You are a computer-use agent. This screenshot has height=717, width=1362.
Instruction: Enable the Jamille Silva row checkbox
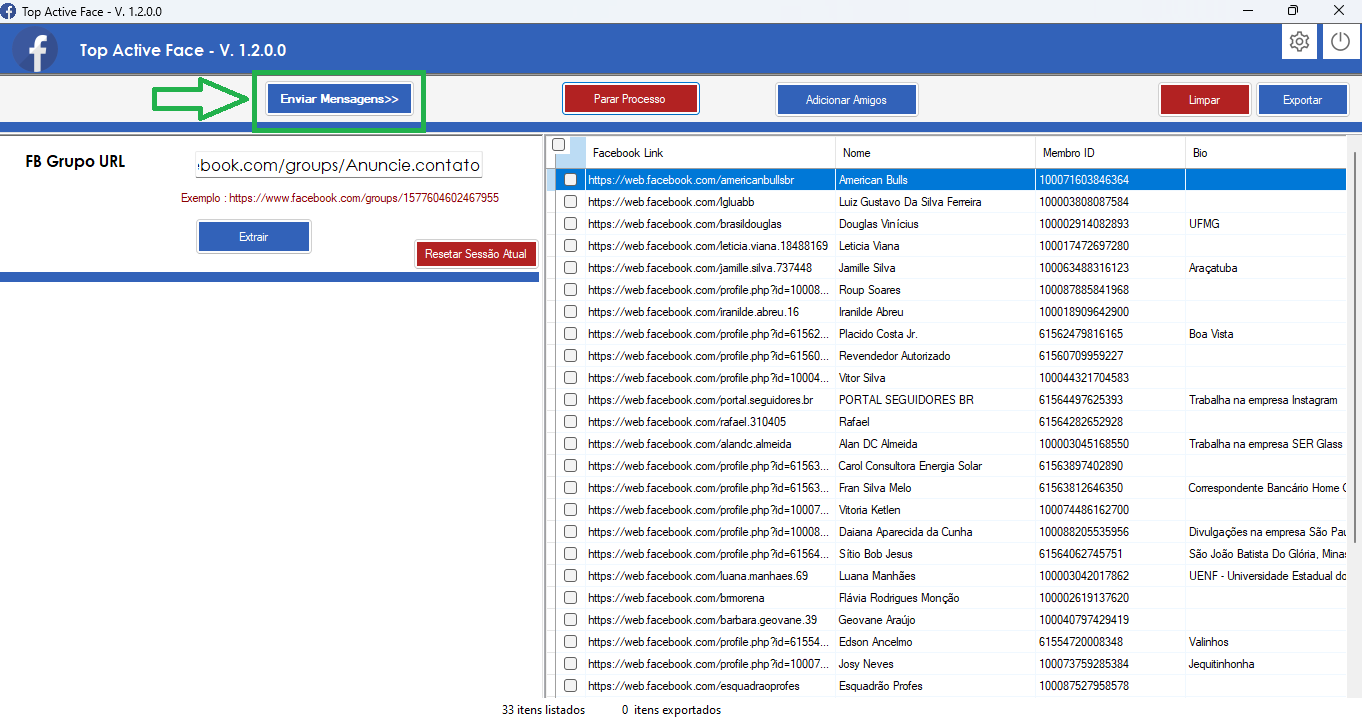pyautogui.click(x=570, y=268)
